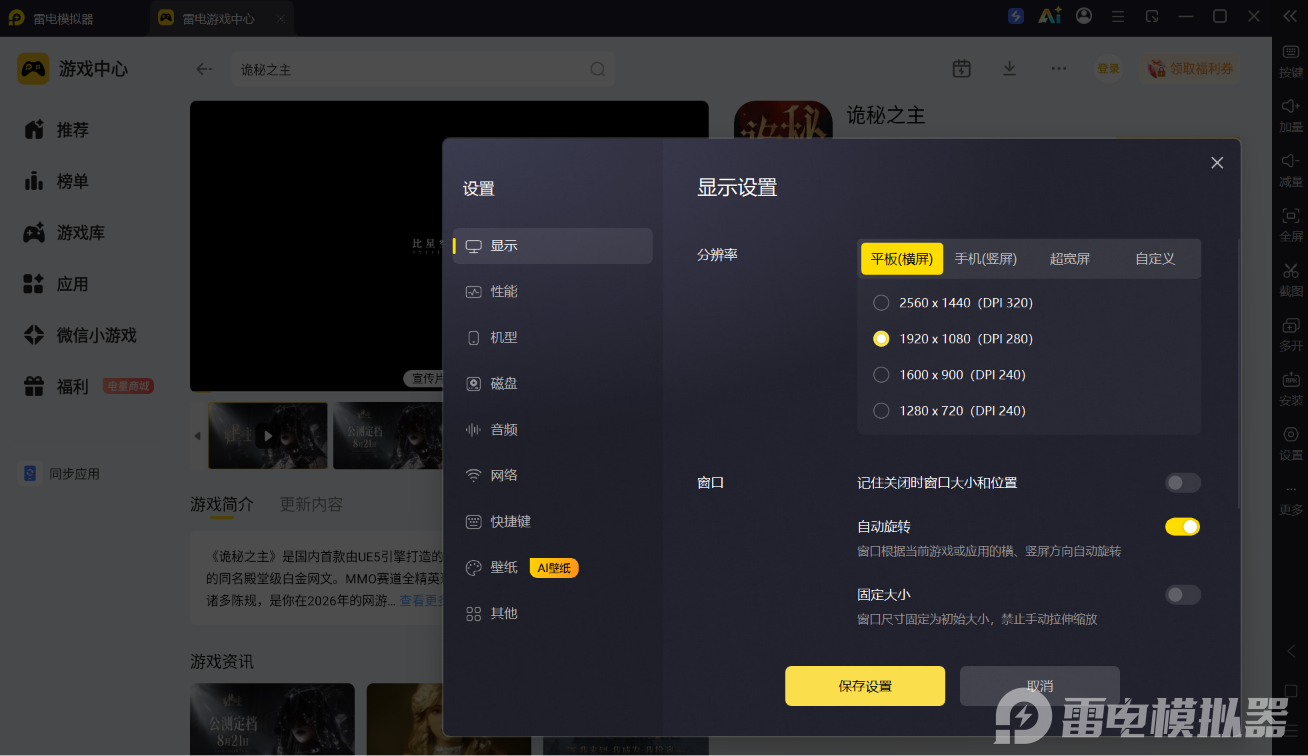Switch to the 游戏简介 tab
Image resolution: width=1308 pixels, height=756 pixels.
pos(222,505)
